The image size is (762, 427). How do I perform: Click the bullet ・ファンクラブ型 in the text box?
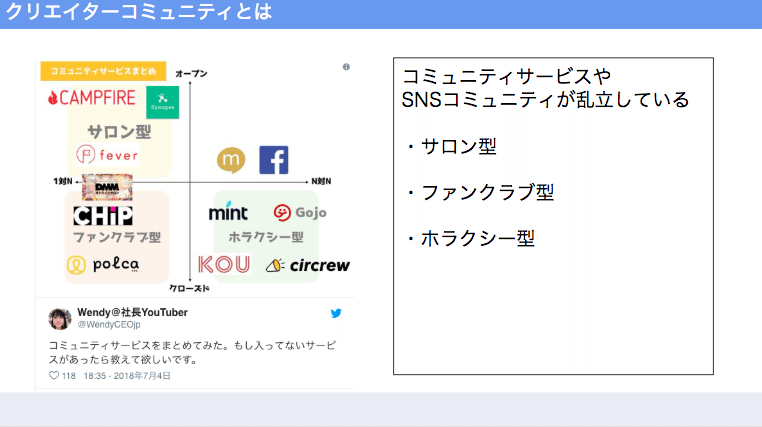pos(479,192)
